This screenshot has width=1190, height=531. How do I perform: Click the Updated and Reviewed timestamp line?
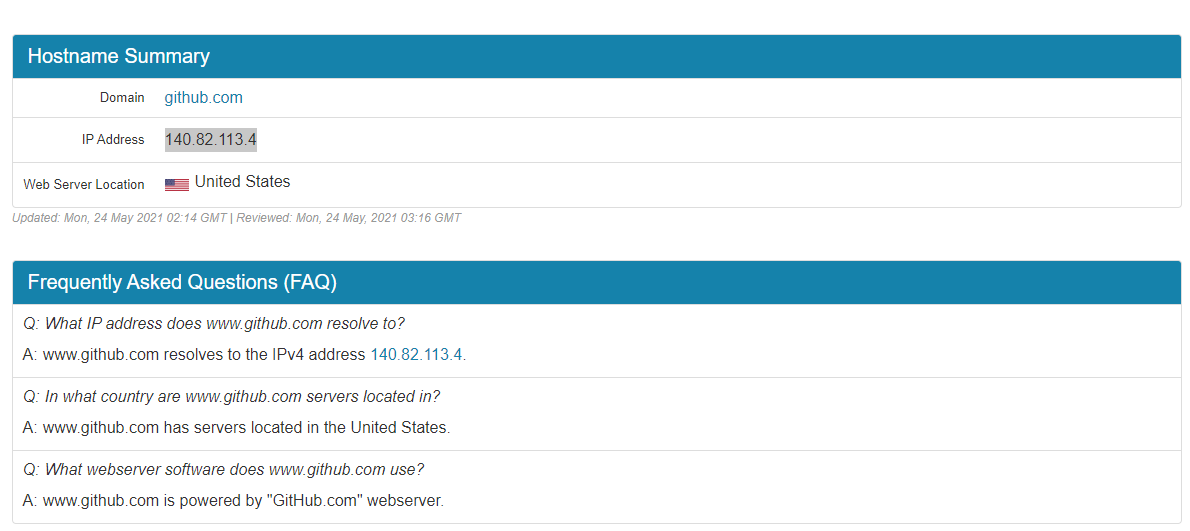[x=237, y=218]
